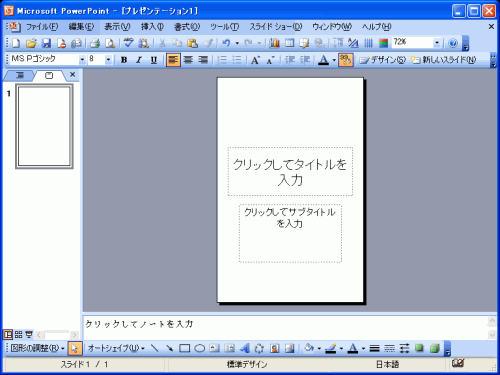Toggle the Select Objects pointer tool
The width and height of the screenshot is (500, 375).
click(x=75, y=348)
